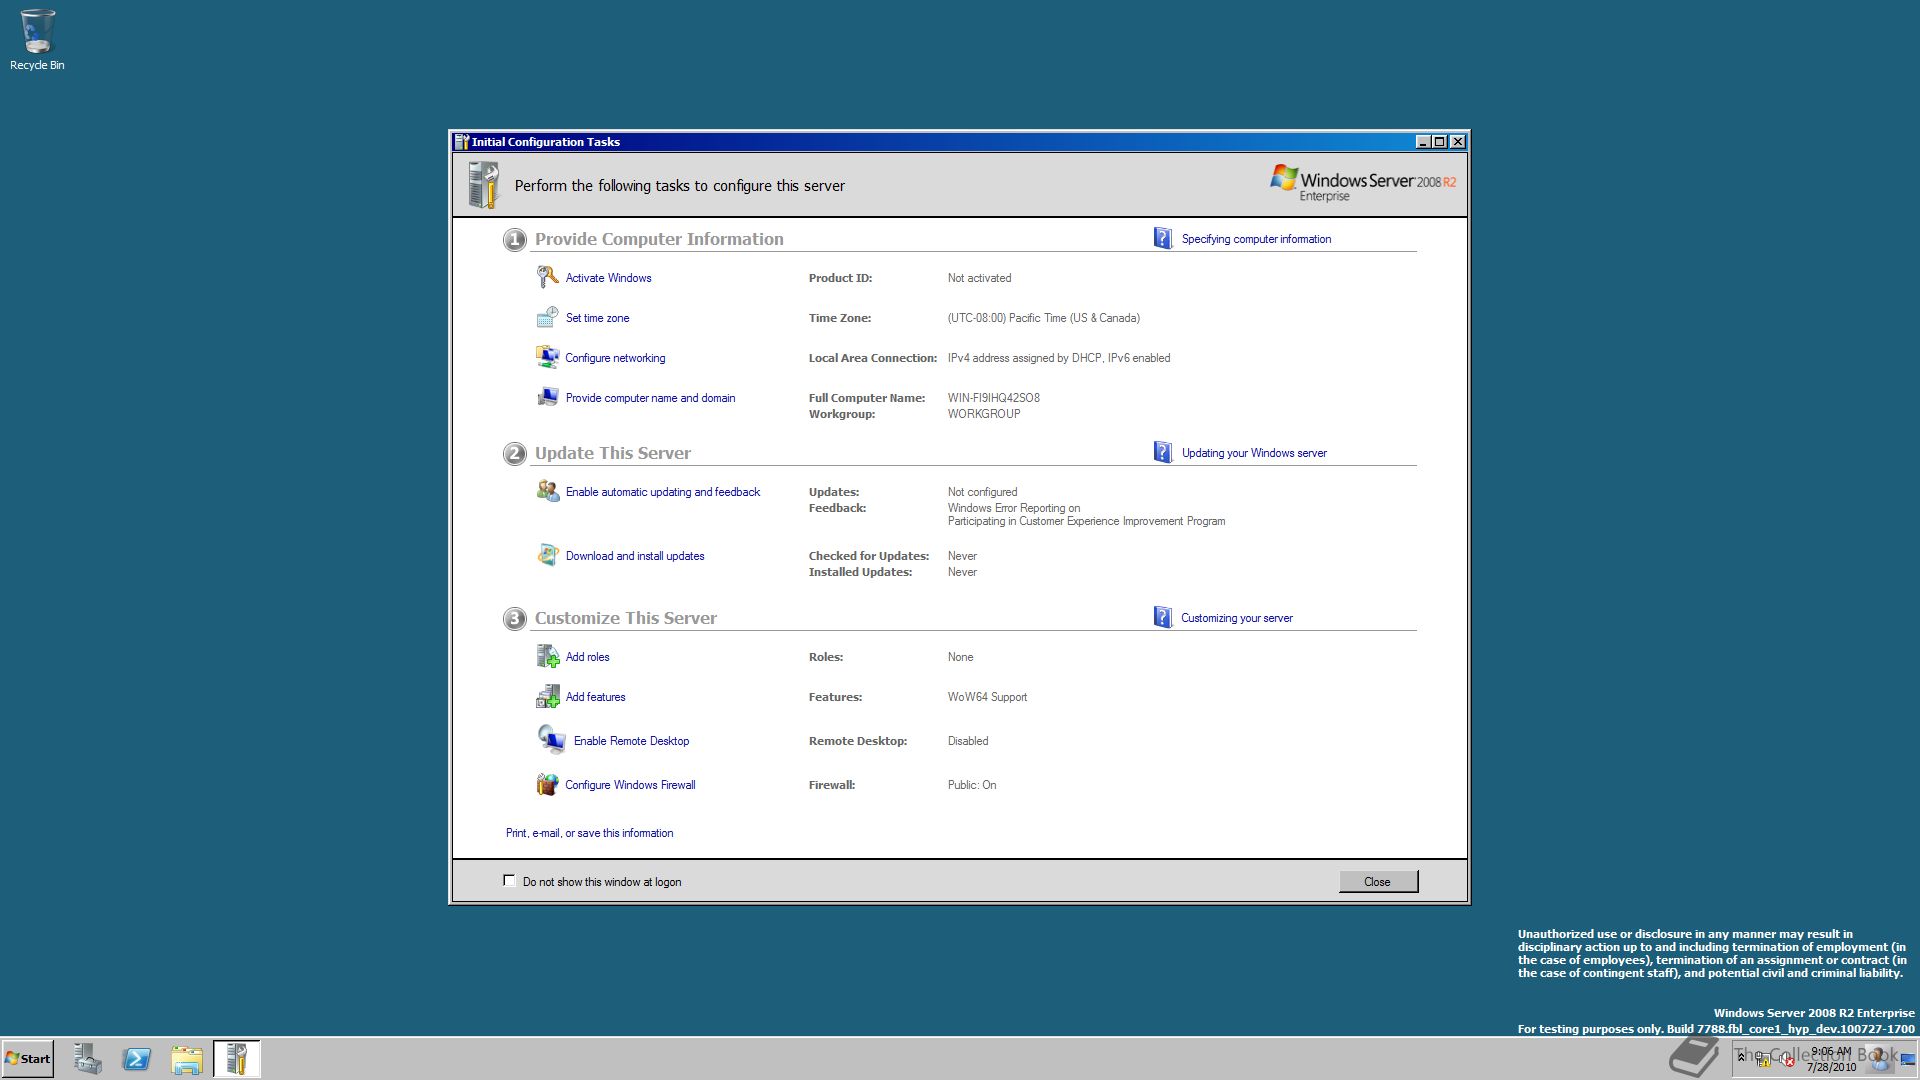1920x1080 pixels.
Task: Click the Activate Windows key icon
Action: click(547, 277)
